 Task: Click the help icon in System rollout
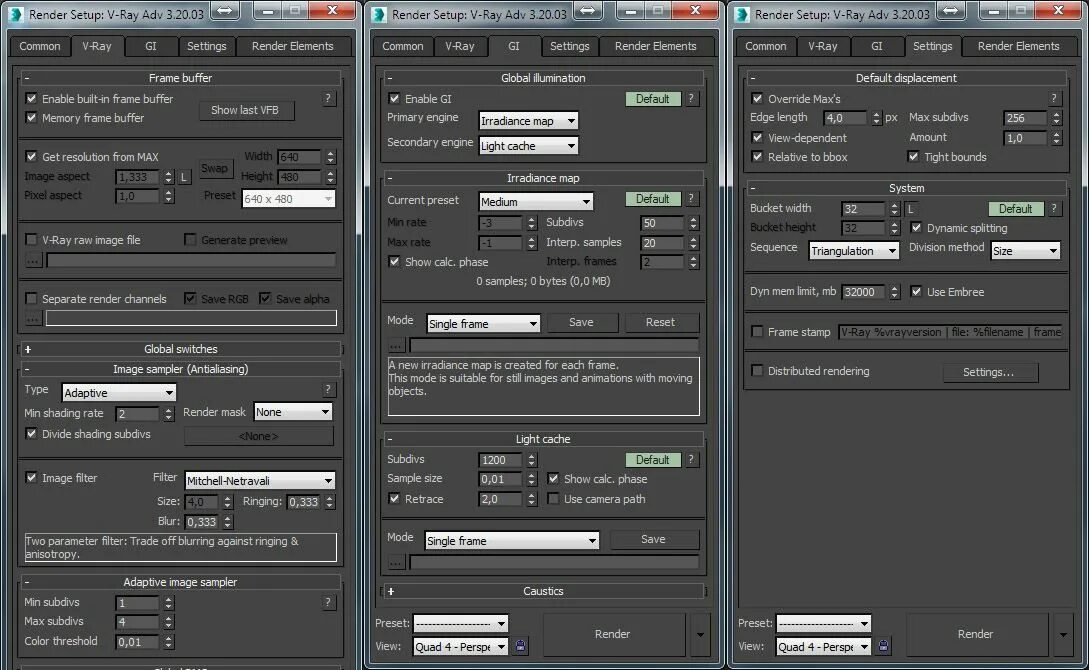(1054, 208)
